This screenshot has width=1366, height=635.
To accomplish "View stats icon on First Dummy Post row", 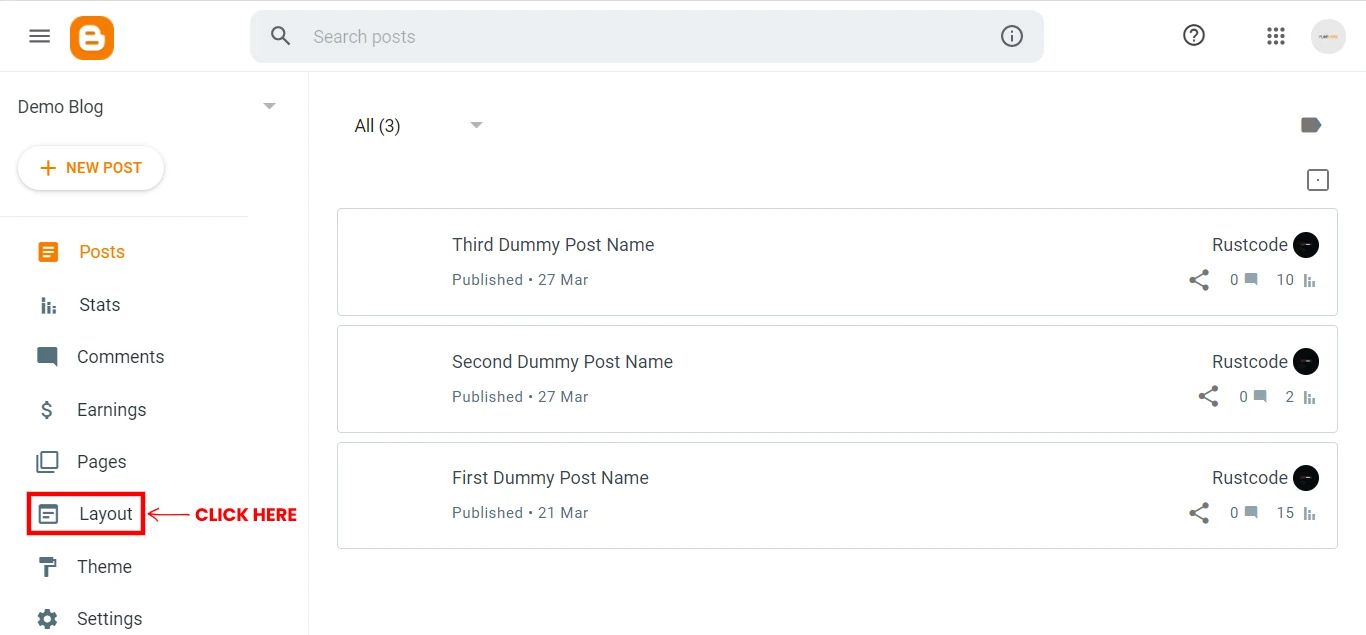I will point(1311,512).
